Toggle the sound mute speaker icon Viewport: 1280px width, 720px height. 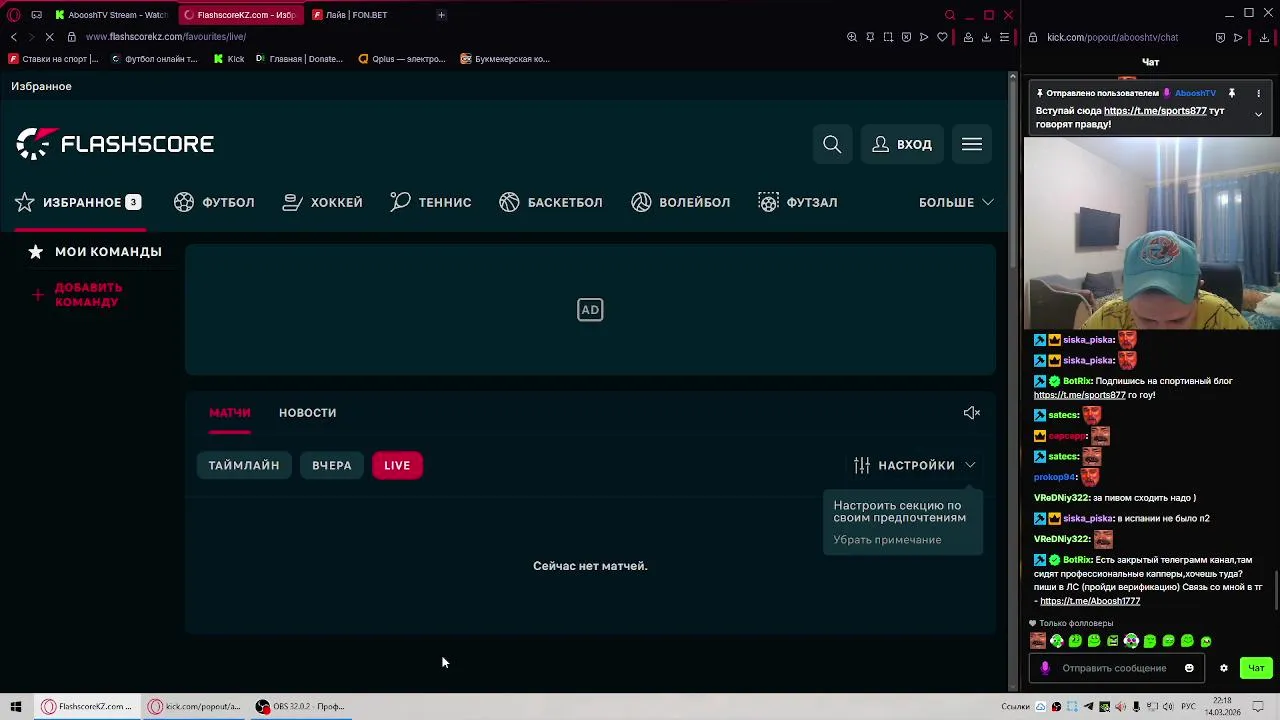[972, 413]
